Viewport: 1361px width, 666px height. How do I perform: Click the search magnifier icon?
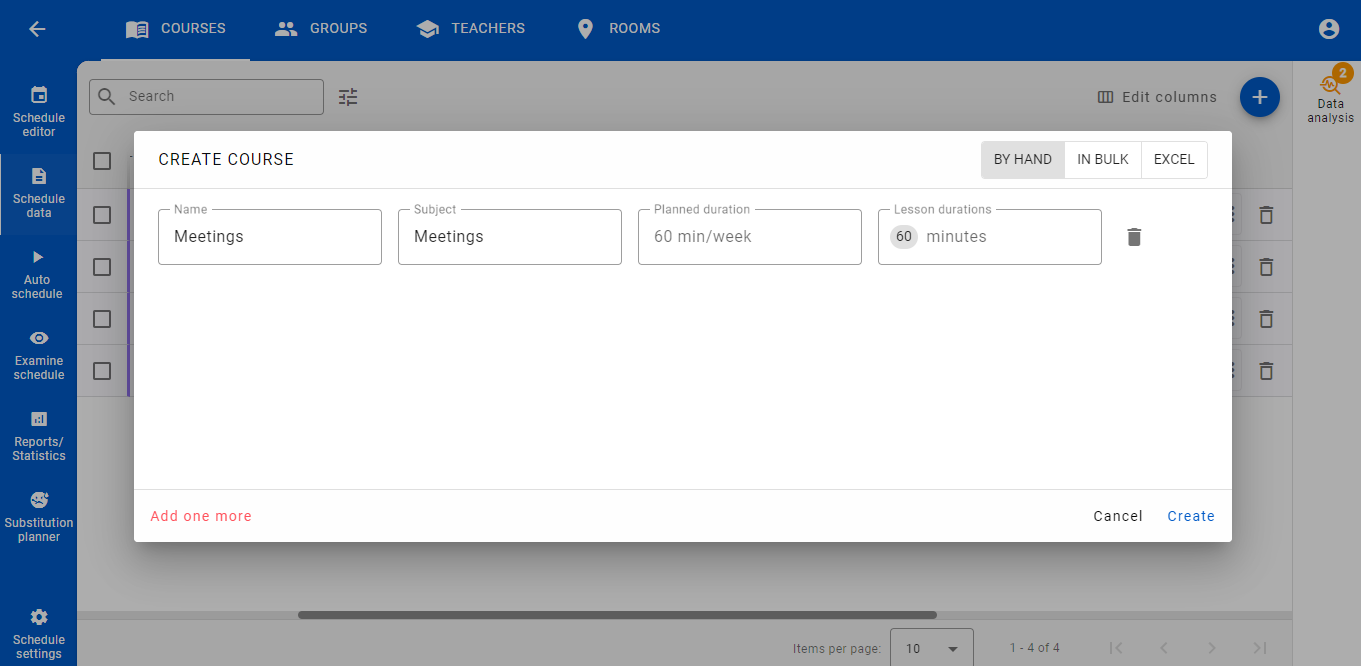tap(108, 97)
